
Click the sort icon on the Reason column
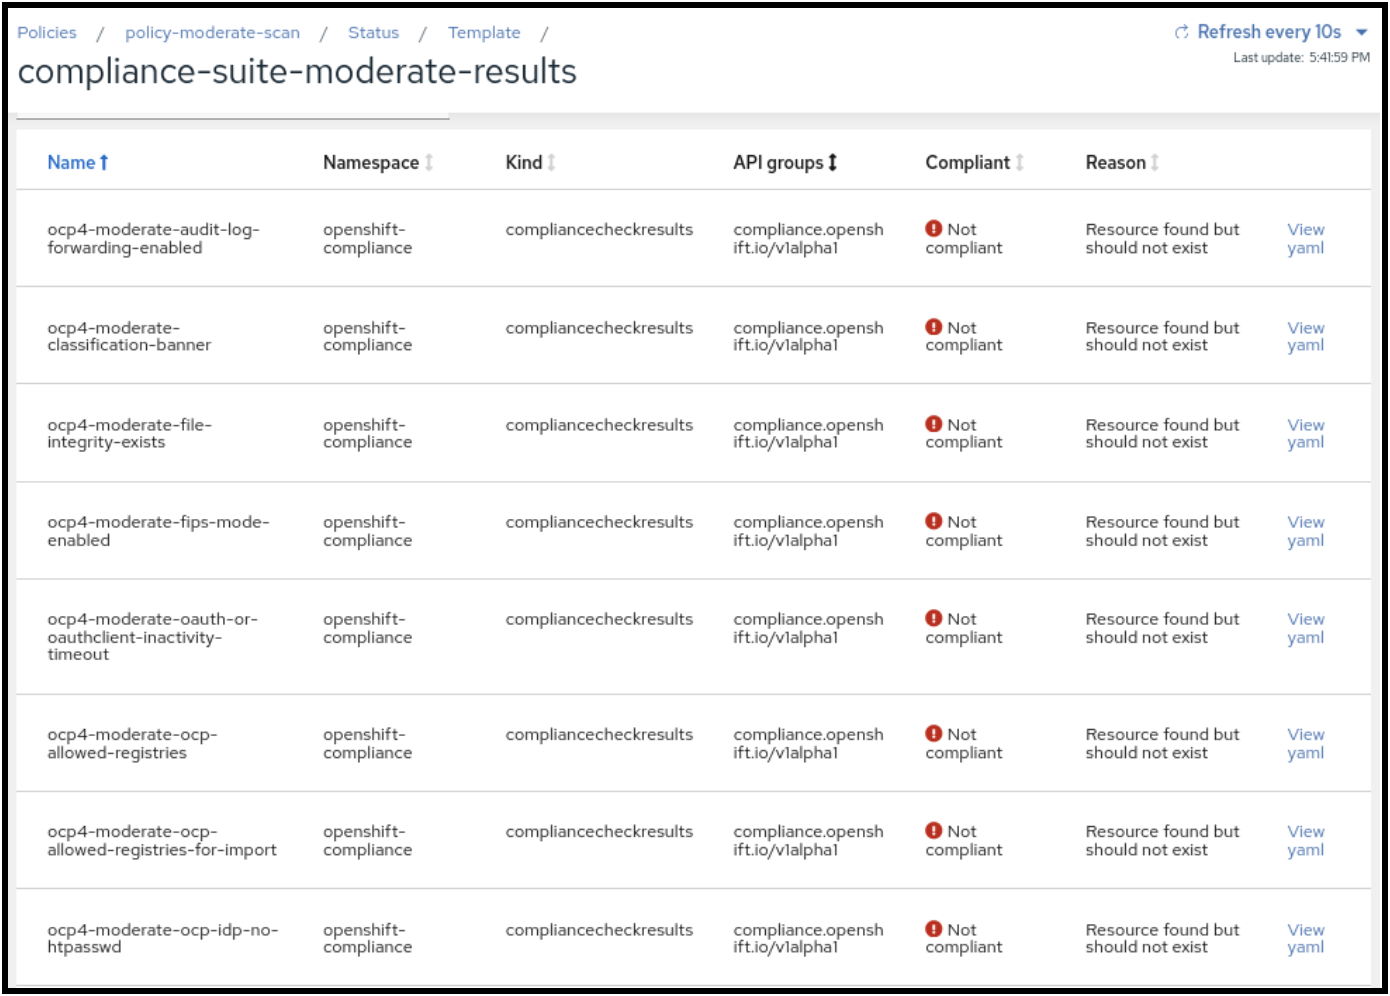click(1155, 161)
